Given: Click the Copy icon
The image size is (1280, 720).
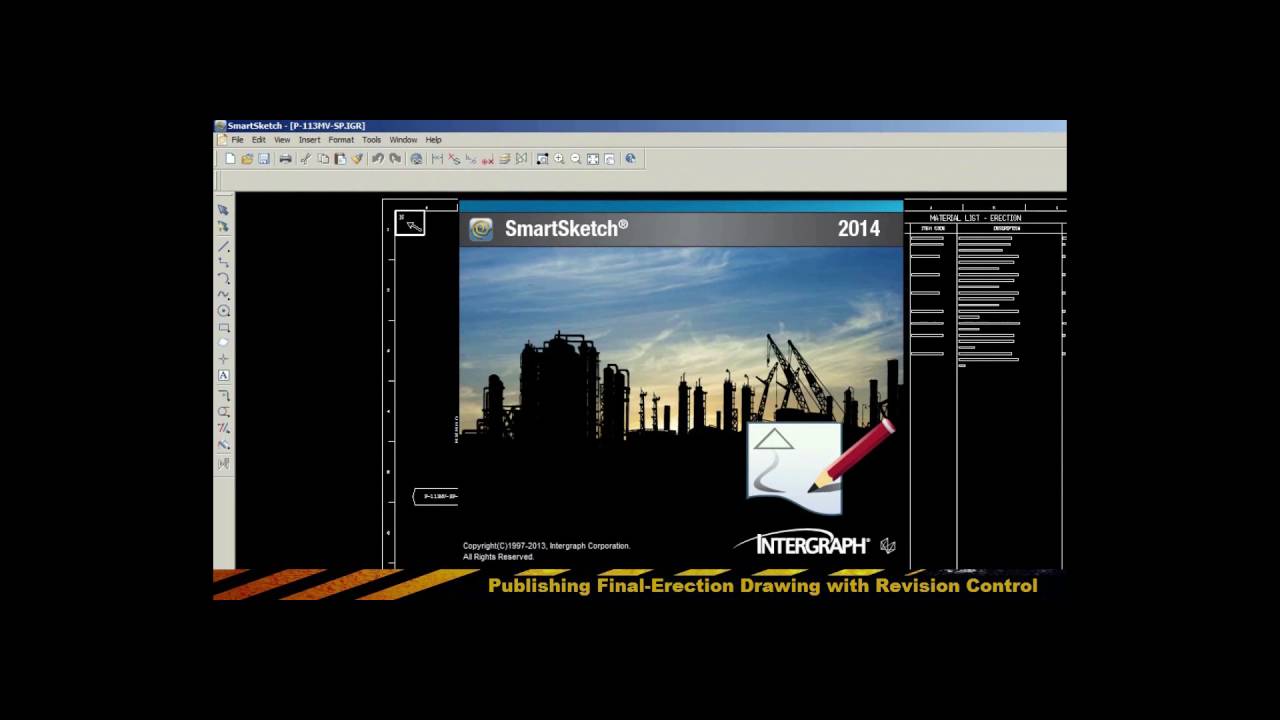Looking at the screenshot, I should (323, 159).
